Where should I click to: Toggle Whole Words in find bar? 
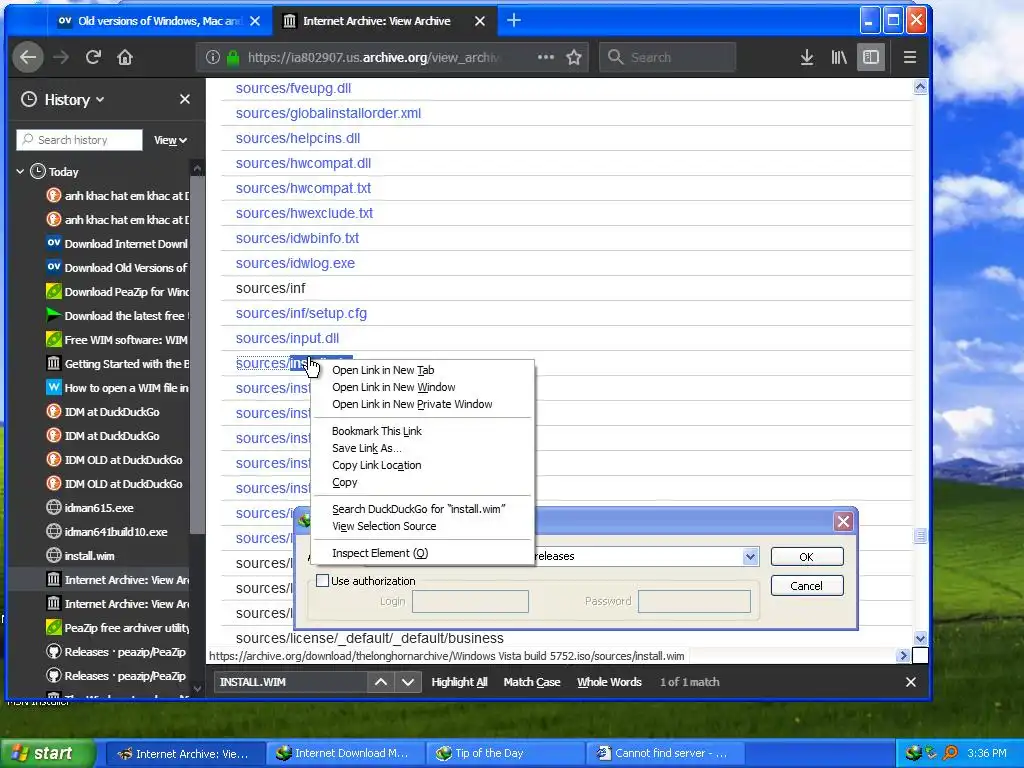(x=609, y=682)
